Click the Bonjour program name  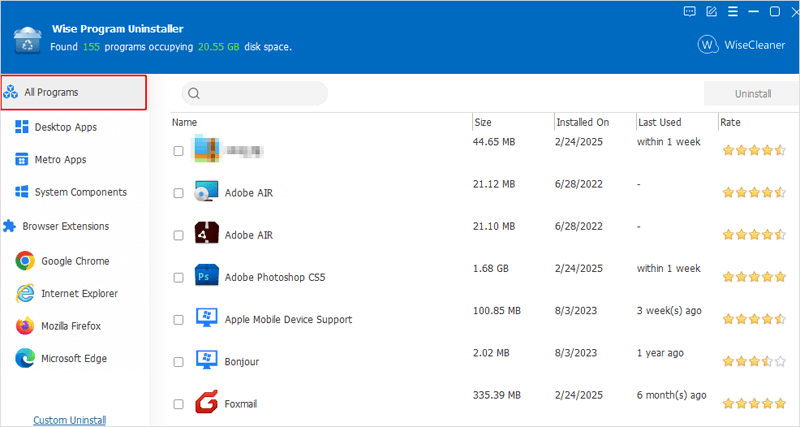click(x=242, y=362)
